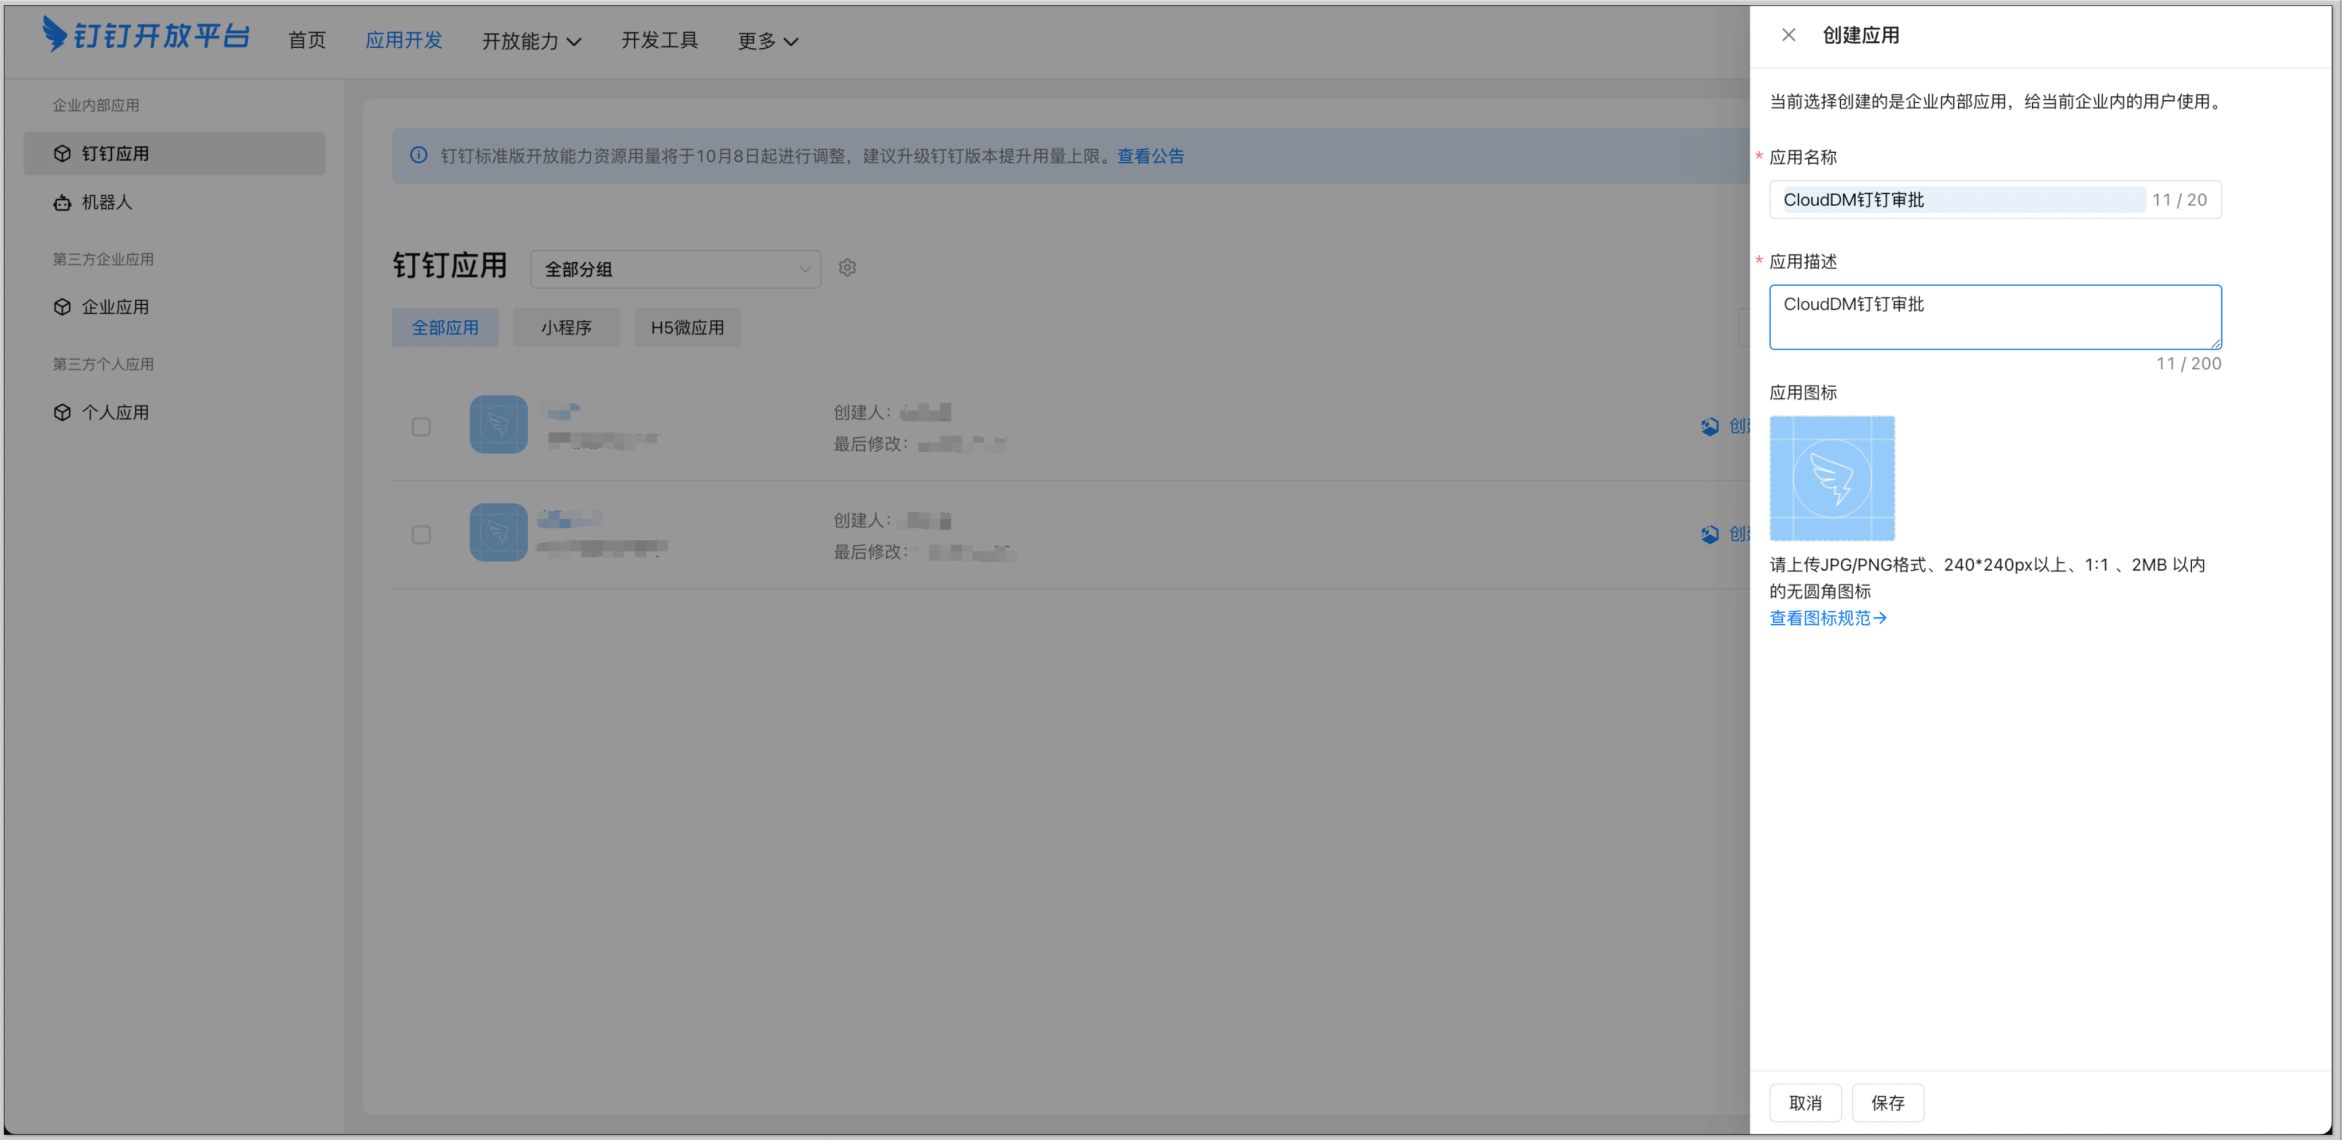Screen dimensions: 2342x1140
Task: Switch to the H5微应用 tab
Action: pyautogui.click(x=687, y=328)
